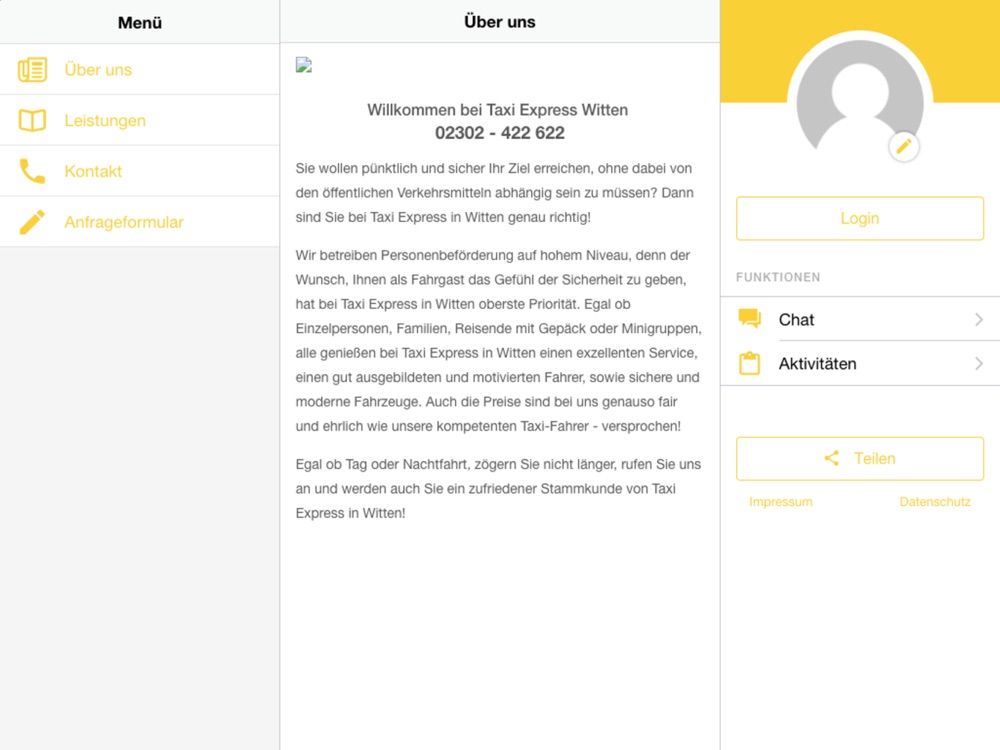Click the open book icon beside Leistungen
Viewport: 1000px width, 750px height.
click(x=32, y=121)
